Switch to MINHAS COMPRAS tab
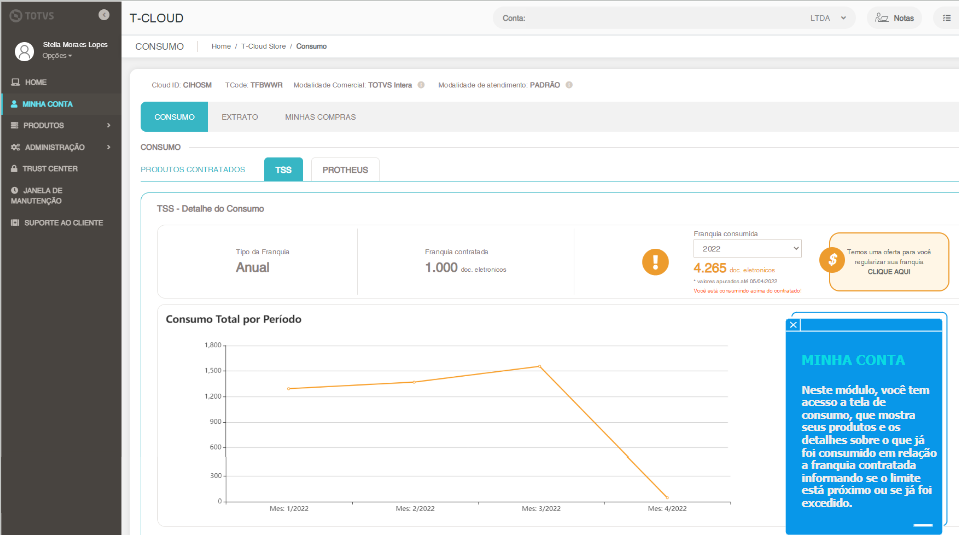The image size is (959, 535). (x=320, y=117)
